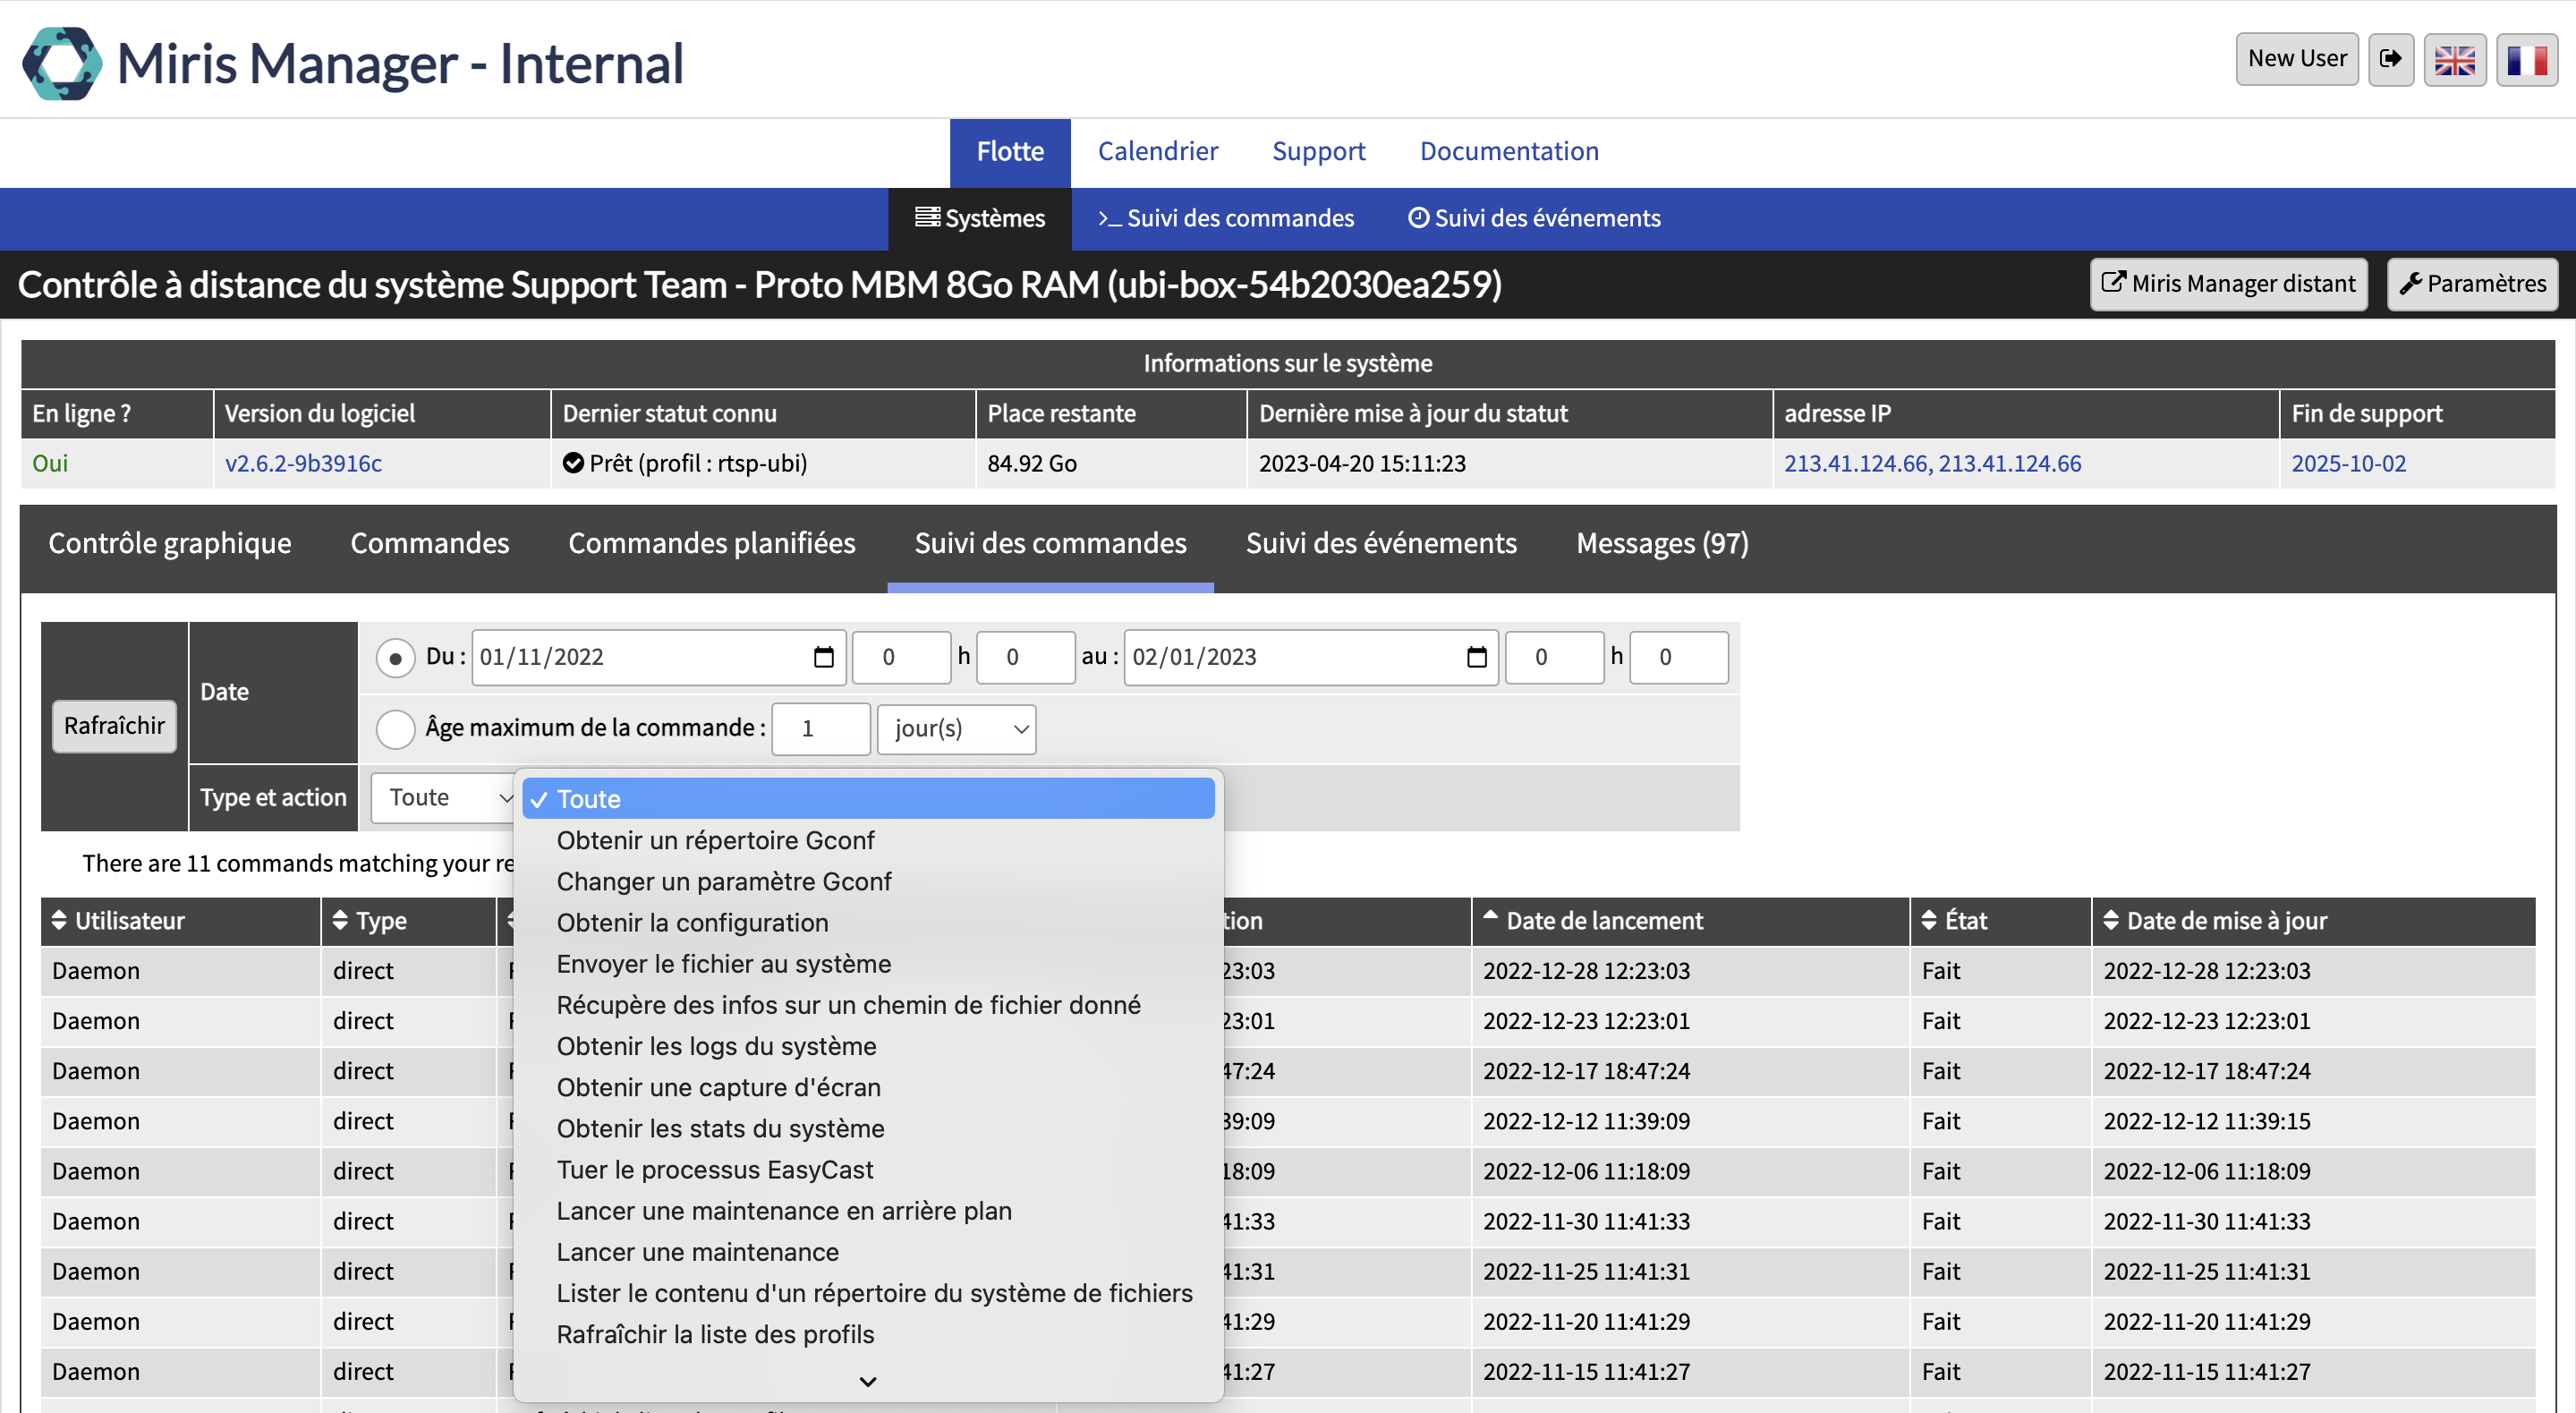Choose Récupère des infos sur un chemin option
The image size is (2576, 1413).
[868, 1005]
